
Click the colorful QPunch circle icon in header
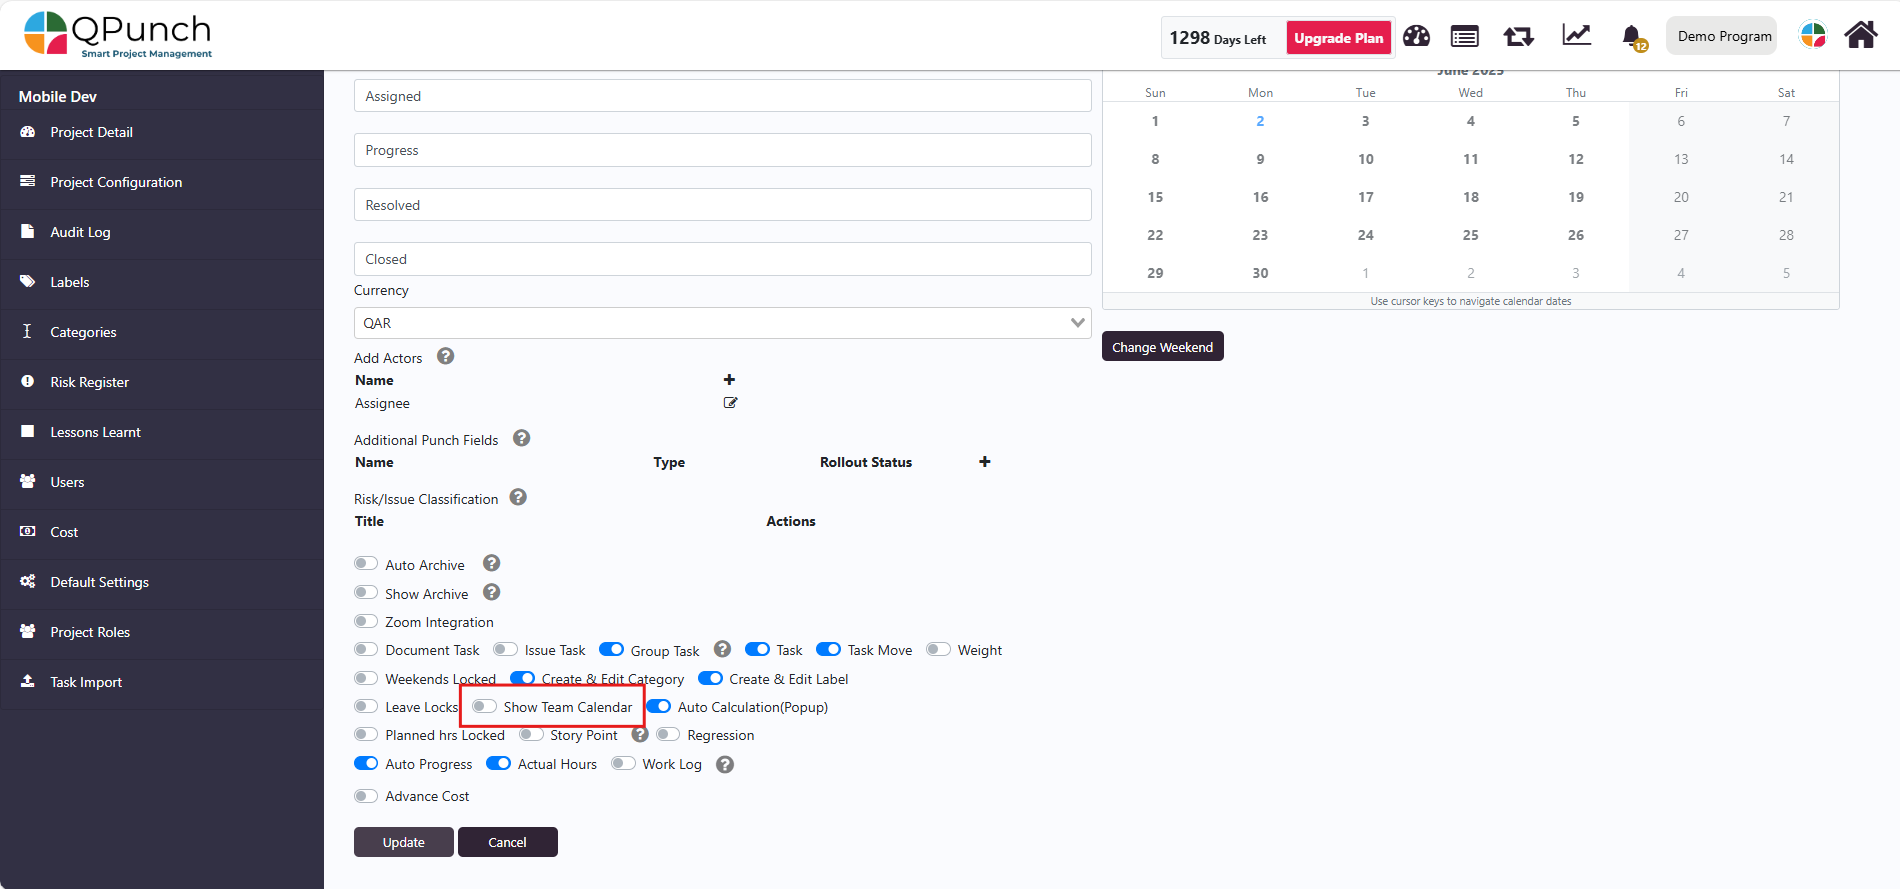coord(1813,36)
